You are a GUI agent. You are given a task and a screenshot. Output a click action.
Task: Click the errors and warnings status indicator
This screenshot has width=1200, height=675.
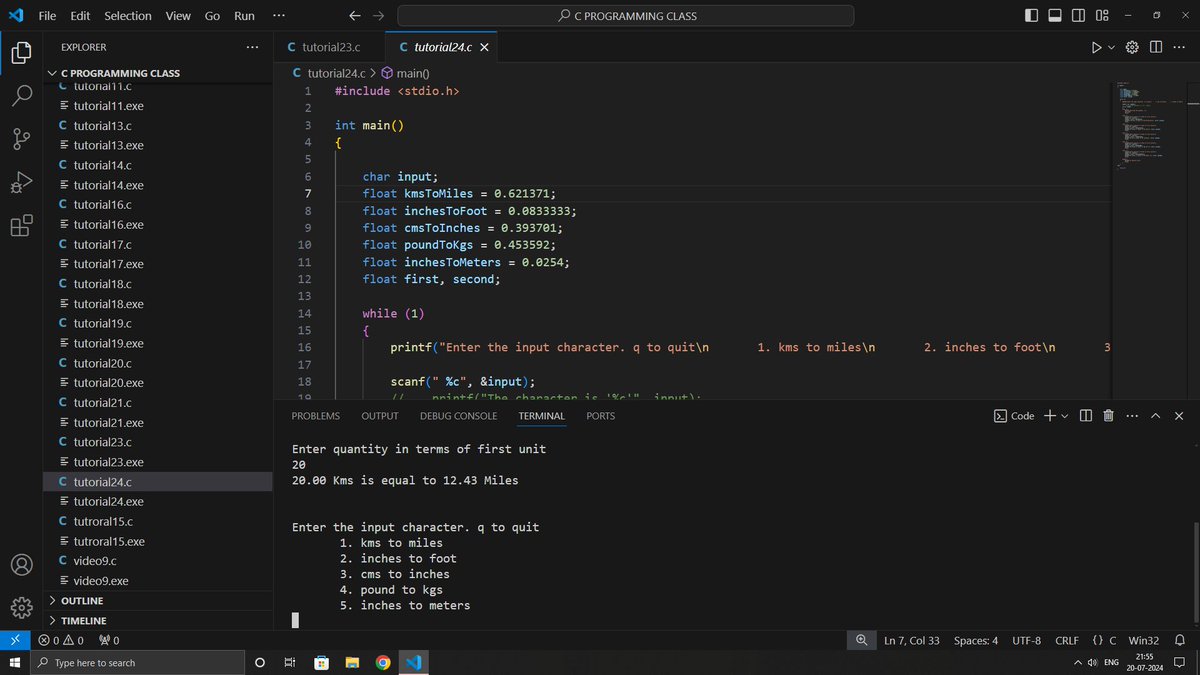[x=61, y=640]
